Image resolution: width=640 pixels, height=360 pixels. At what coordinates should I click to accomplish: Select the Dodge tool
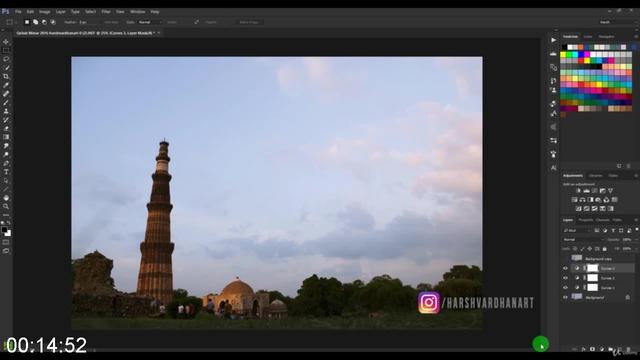[6, 154]
